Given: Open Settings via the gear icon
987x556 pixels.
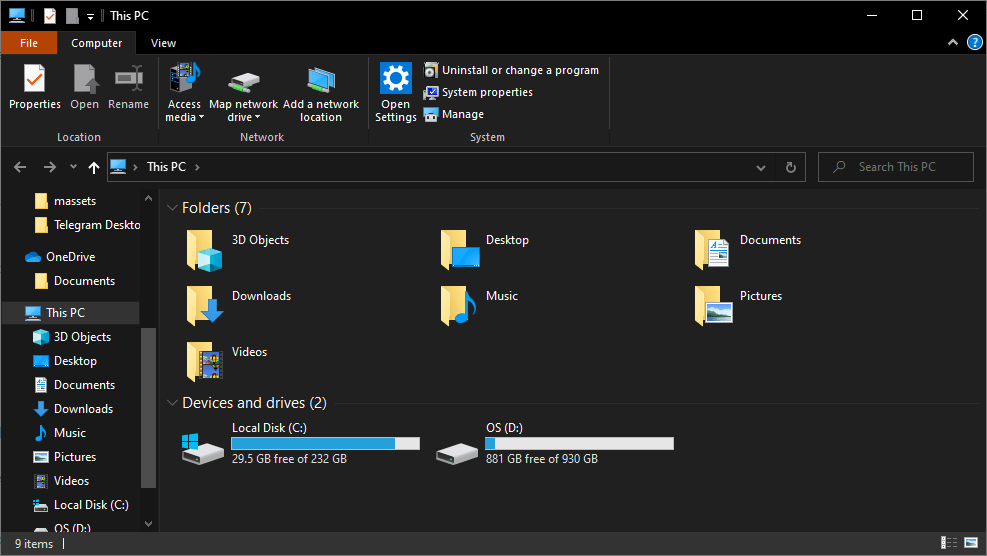Looking at the screenshot, I should [396, 79].
